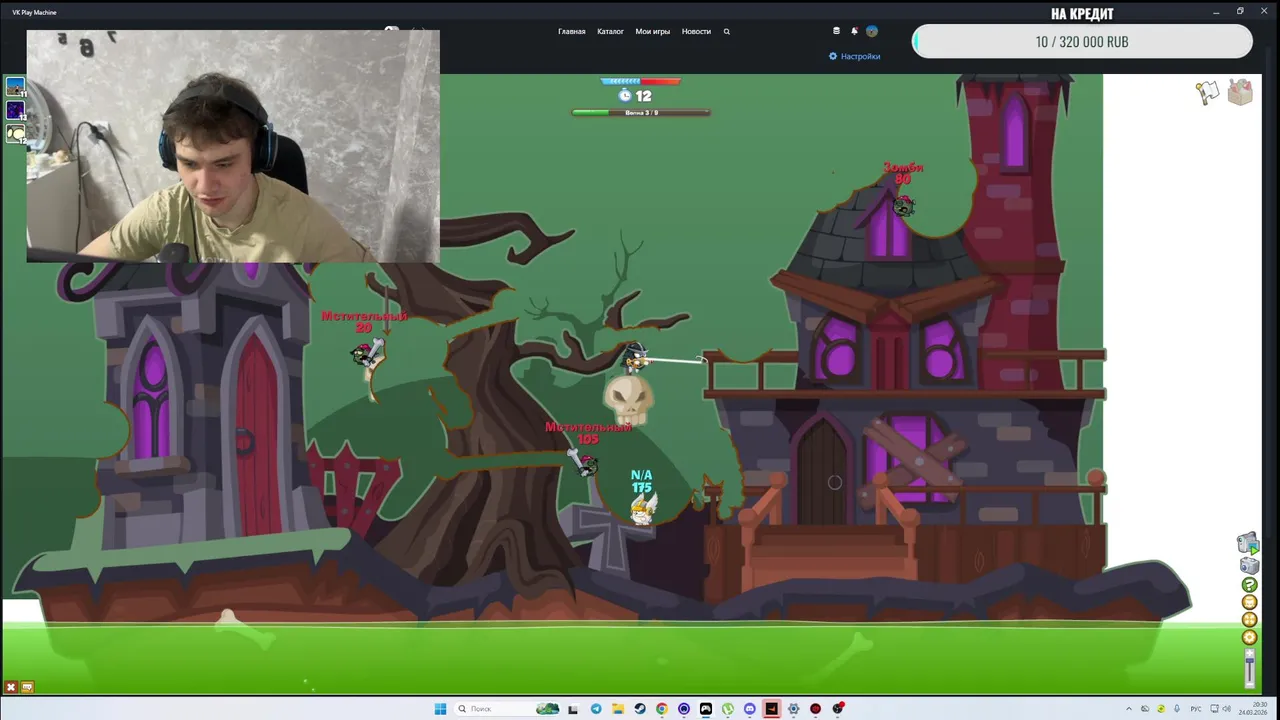Click the turn timer showing 12
Image resolution: width=1280 pixels, height=720 pixels.
(635, 96)
